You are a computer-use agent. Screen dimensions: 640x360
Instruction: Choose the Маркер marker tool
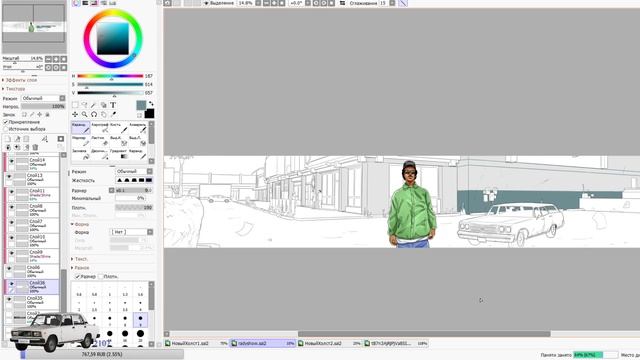[x=81, y=141]
